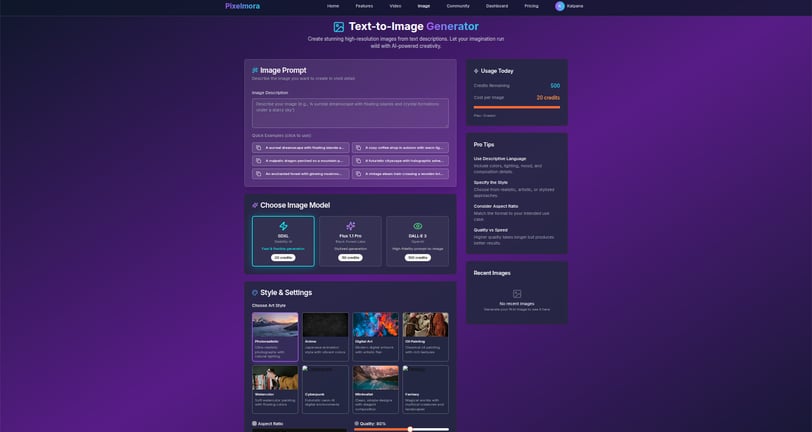This screenshot has width=812, height=432.
Task: Select the Image nav item
Action: [x=424, y=6]
